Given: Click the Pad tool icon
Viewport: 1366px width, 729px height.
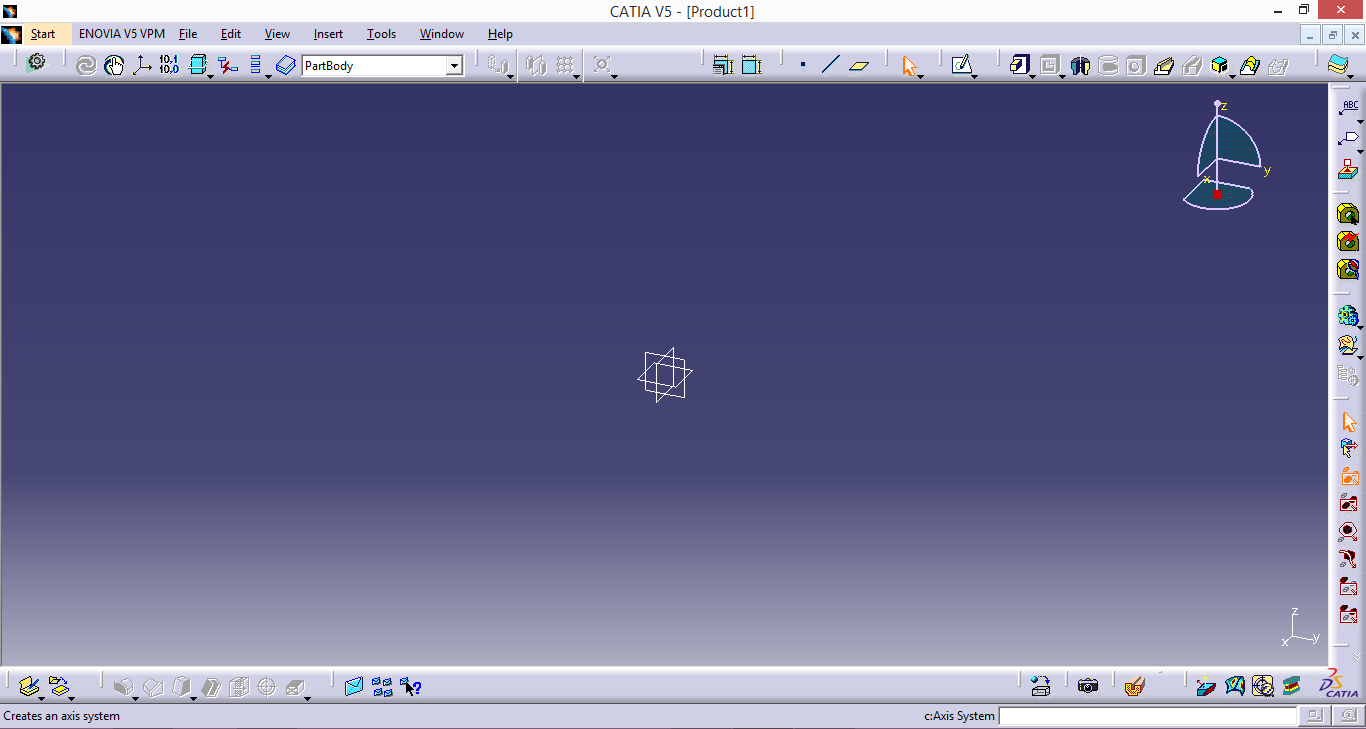Looking at the screenshot, I should [1019, 65].
